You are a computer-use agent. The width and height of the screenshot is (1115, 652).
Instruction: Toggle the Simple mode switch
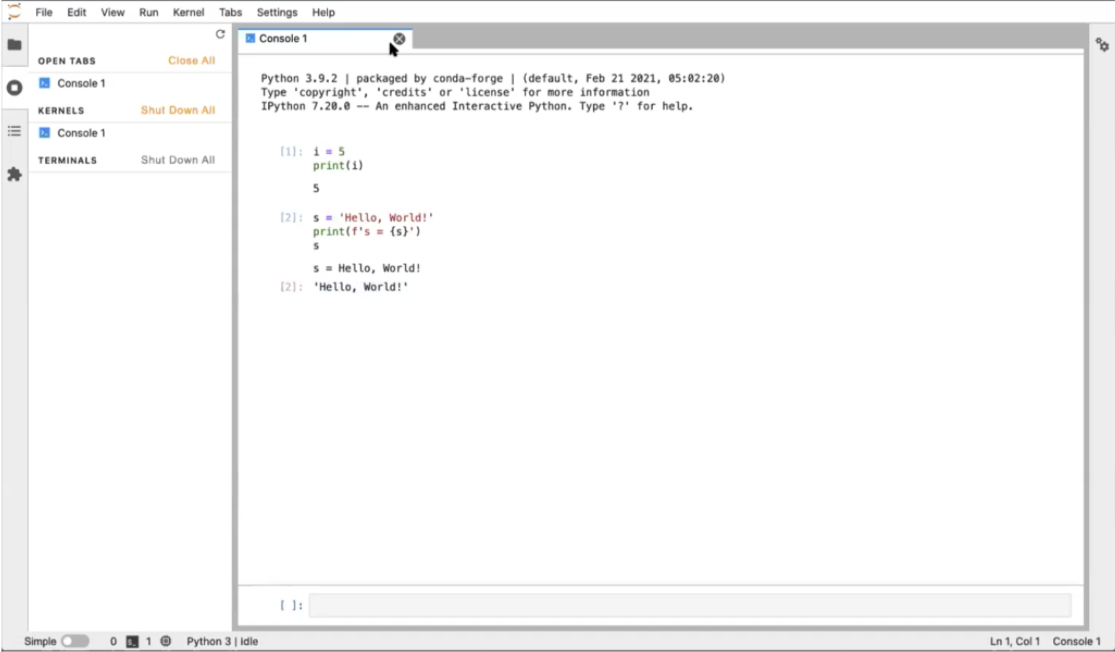(75, 641)
